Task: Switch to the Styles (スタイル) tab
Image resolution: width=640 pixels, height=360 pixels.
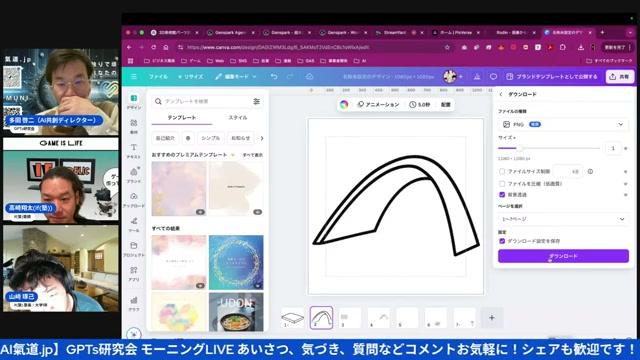Action: click(x=238, y=118)
